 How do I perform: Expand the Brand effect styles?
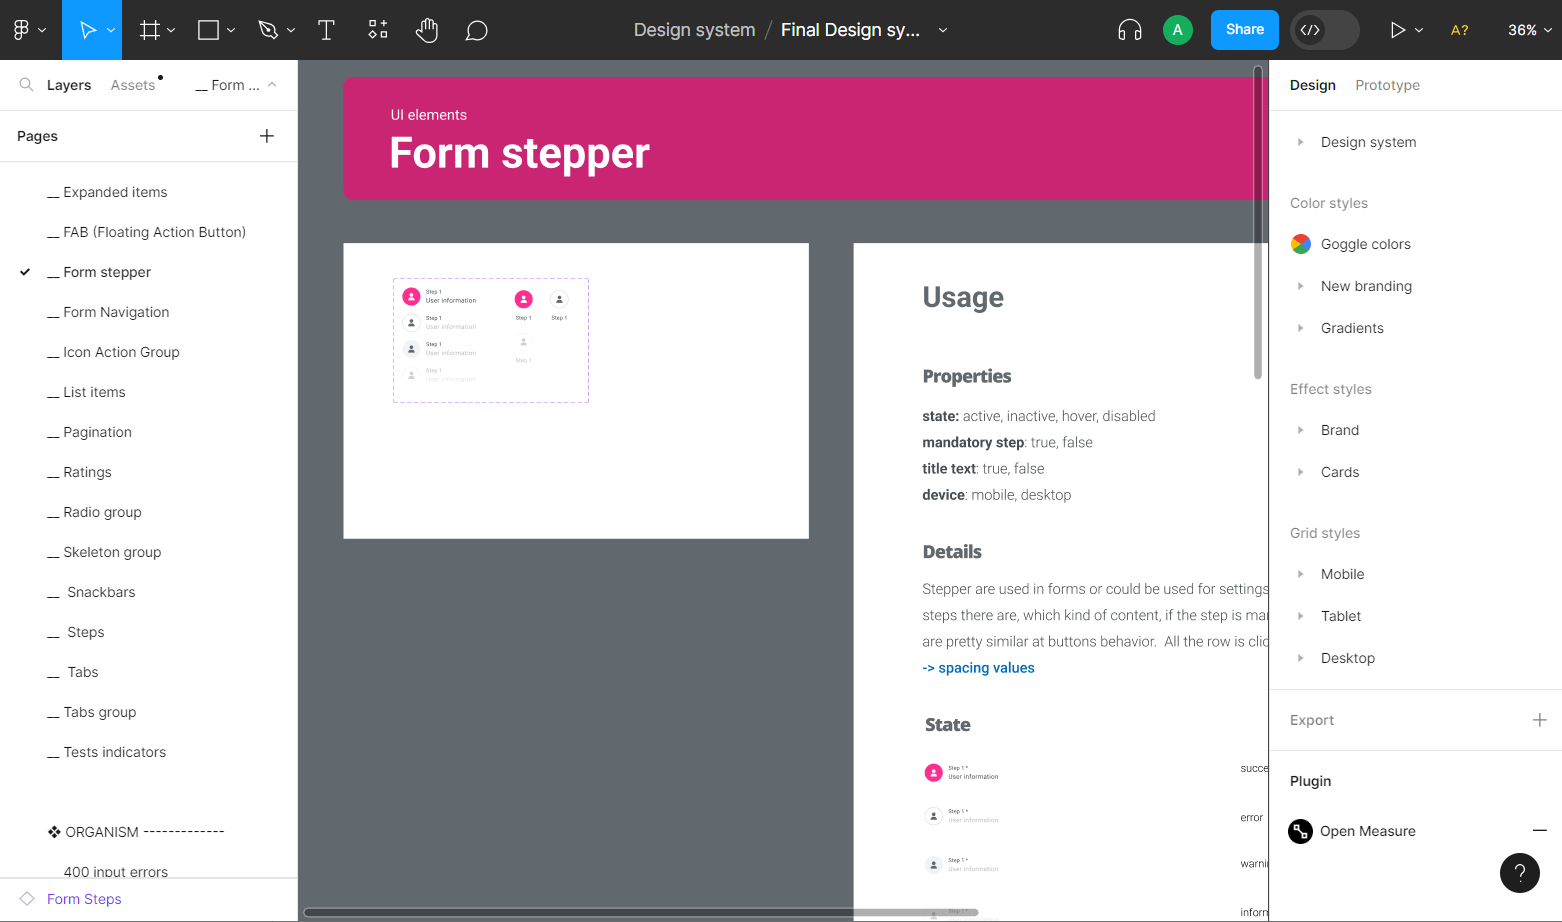point(1300,430)
